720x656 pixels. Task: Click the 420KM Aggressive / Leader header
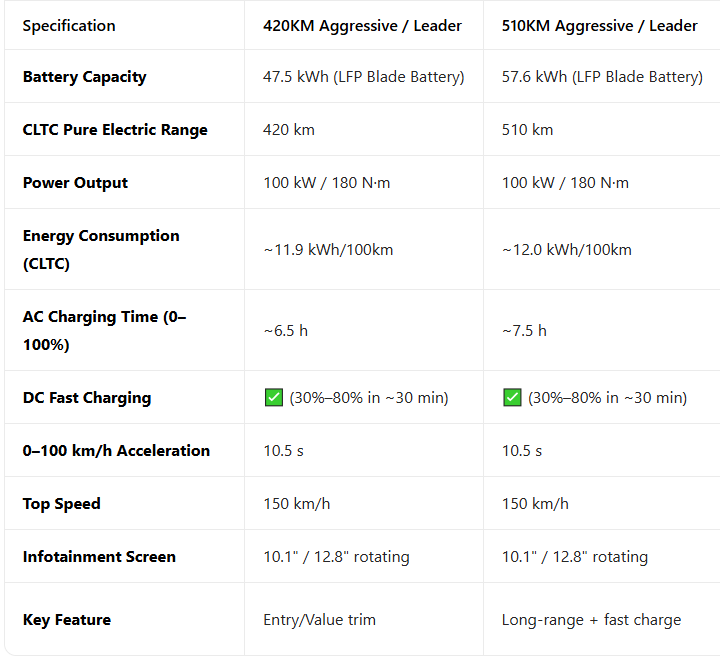(x=362, y=26)
